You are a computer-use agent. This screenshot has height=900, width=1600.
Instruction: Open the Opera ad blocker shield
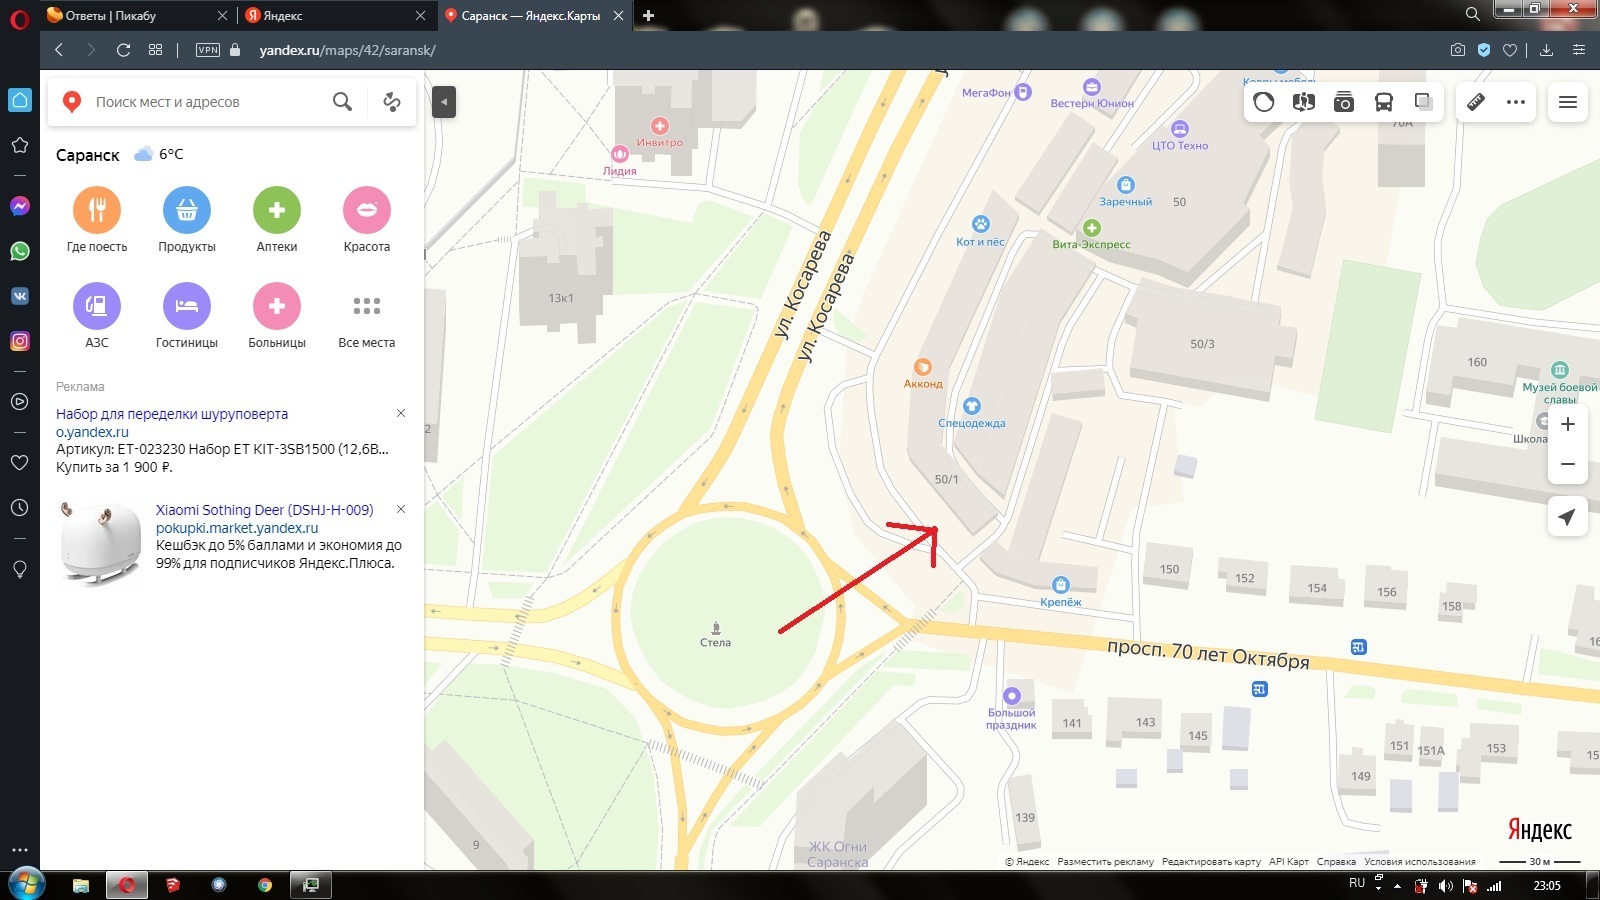coord(1484,50)
